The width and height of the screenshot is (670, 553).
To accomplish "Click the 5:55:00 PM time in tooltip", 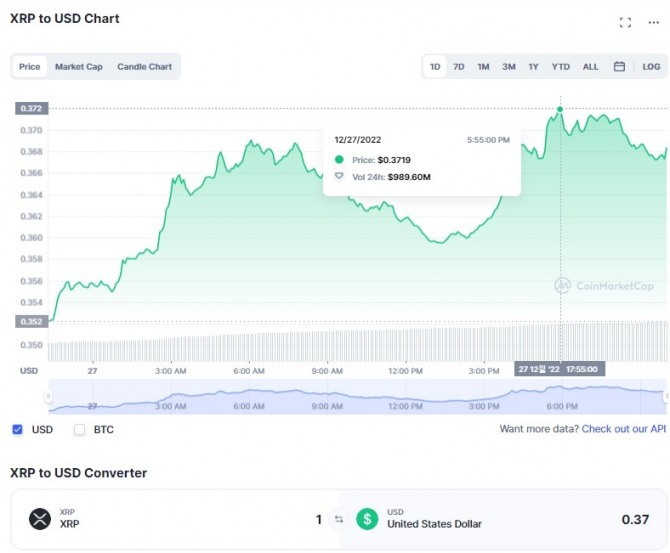I will click(488, 140).
